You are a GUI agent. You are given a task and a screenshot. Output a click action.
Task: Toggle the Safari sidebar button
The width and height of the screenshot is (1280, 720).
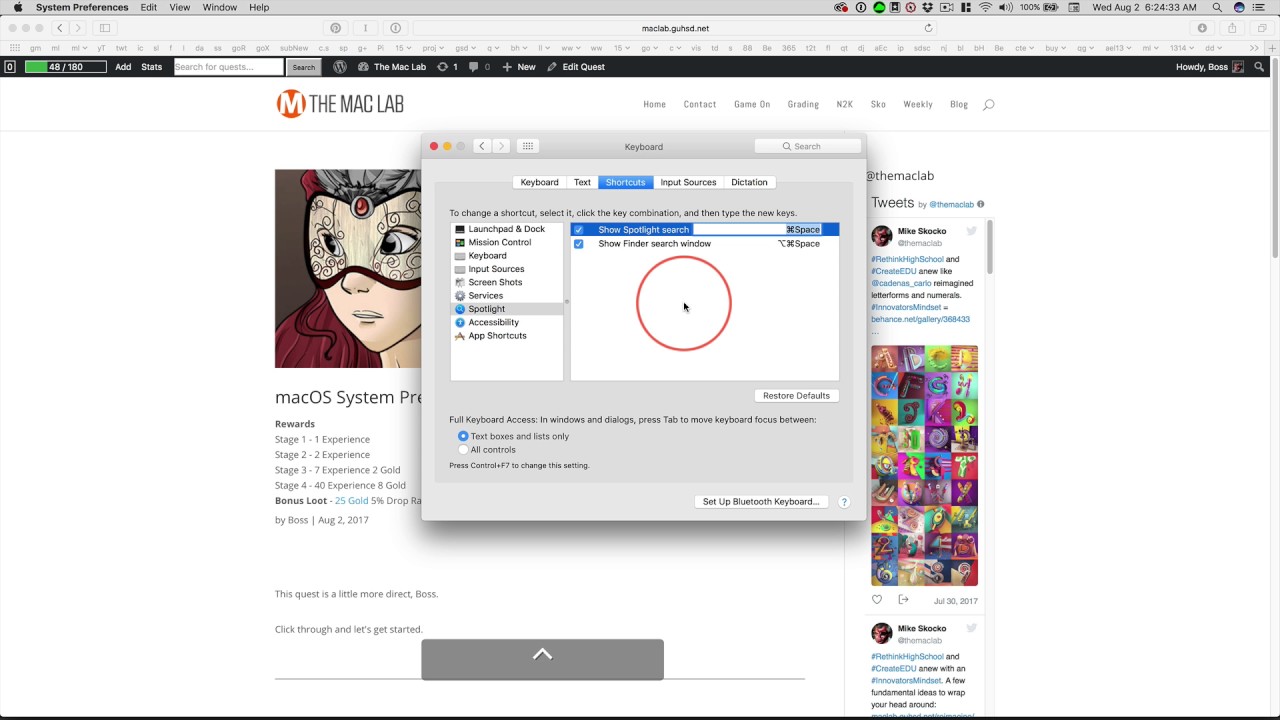coord(105,28)
